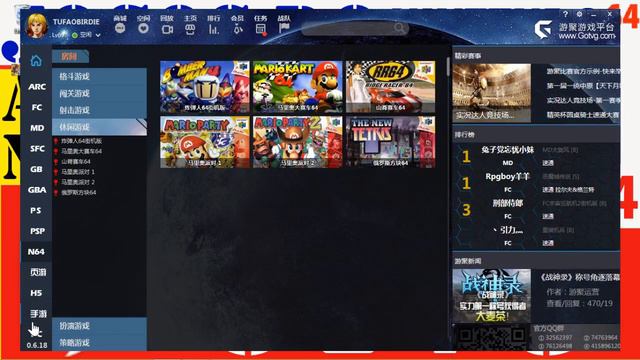Click the search magnifier icon
This screenshot has height=360, width=640.
click(400, 28)
